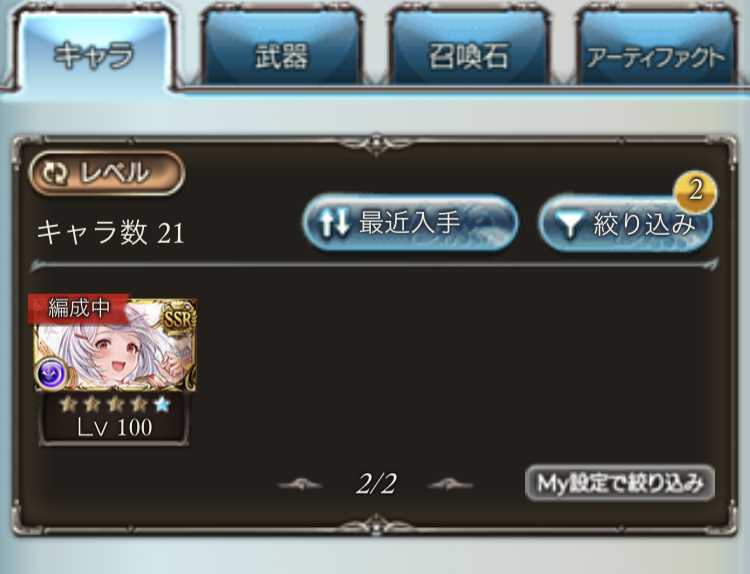Click the up-down sort arrows icon
Image resolution: width=750 pixels, height=574 pixels.
[x=335, y=223]
